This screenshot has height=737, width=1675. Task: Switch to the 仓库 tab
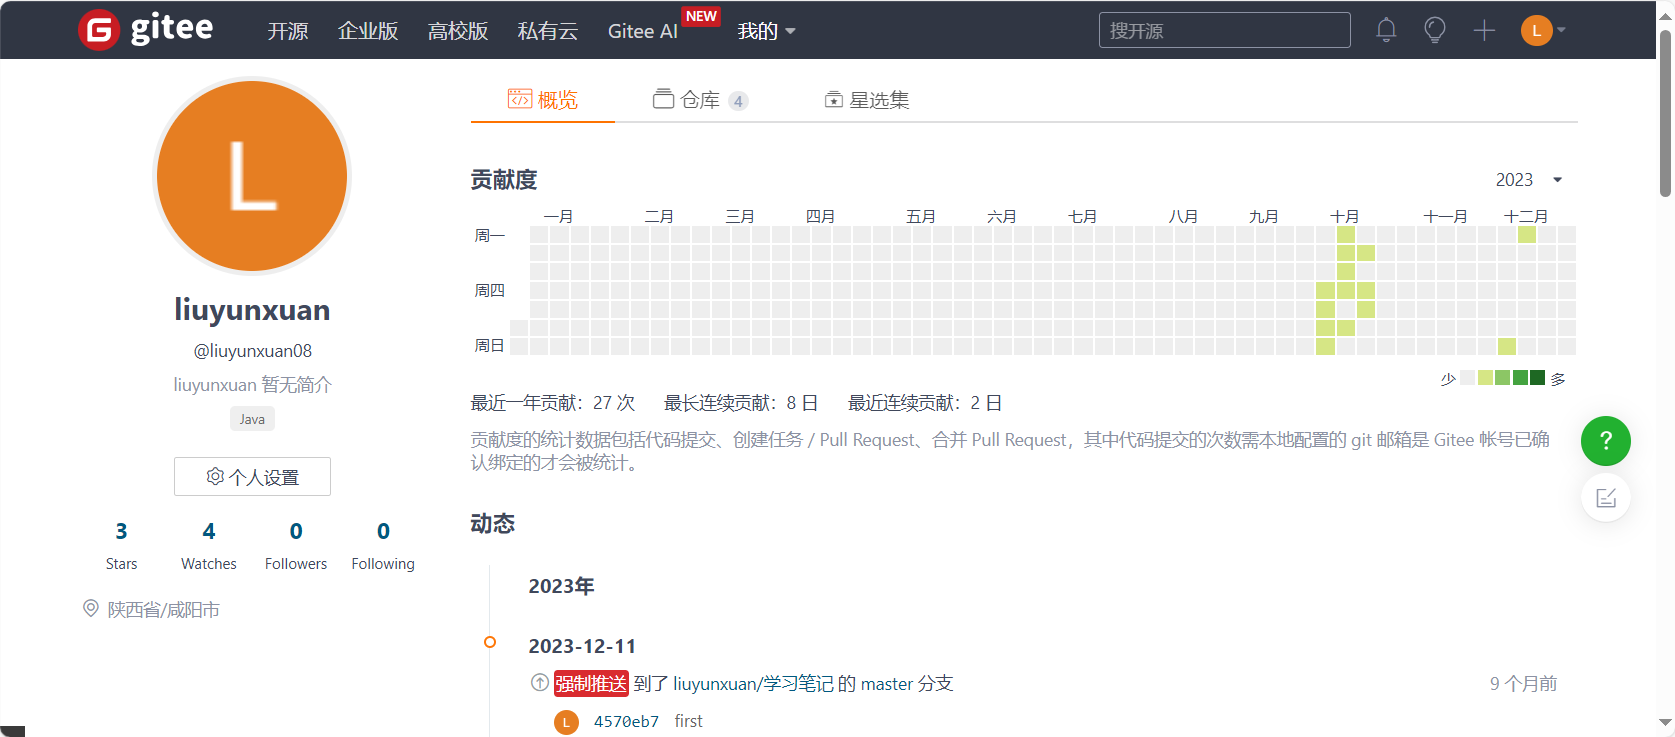(699, 100)
